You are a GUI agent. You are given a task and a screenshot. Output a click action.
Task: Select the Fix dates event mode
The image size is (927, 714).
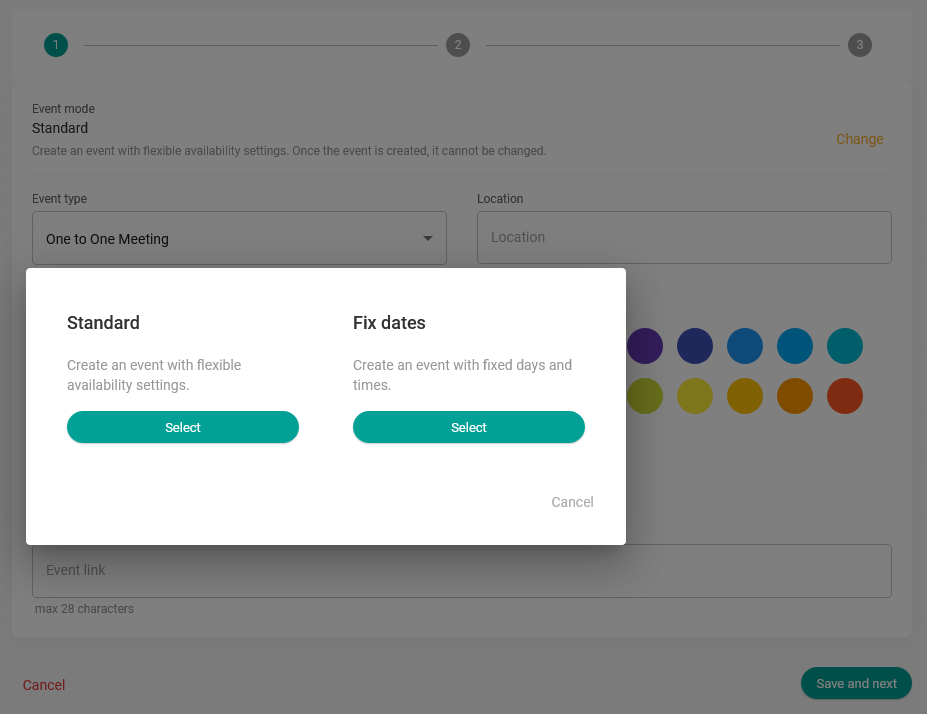click(x=468, y=427)
